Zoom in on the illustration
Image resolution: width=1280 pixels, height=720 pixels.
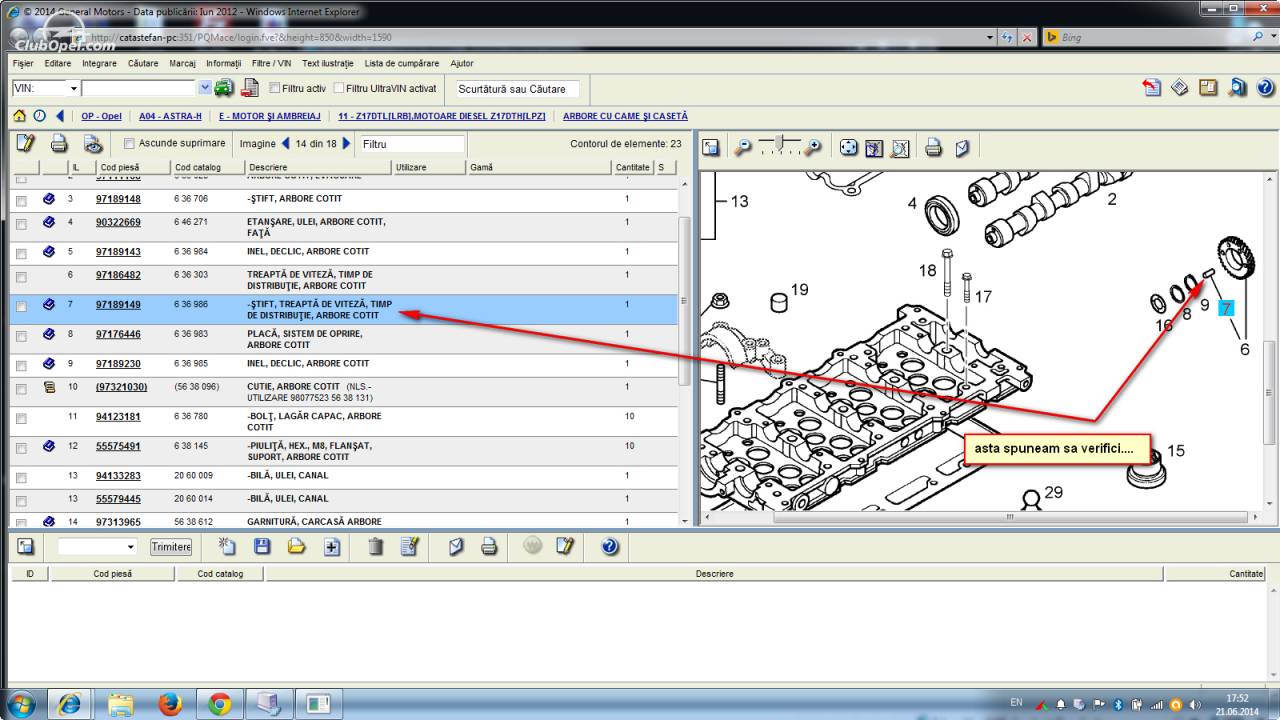tap(813, 148)
